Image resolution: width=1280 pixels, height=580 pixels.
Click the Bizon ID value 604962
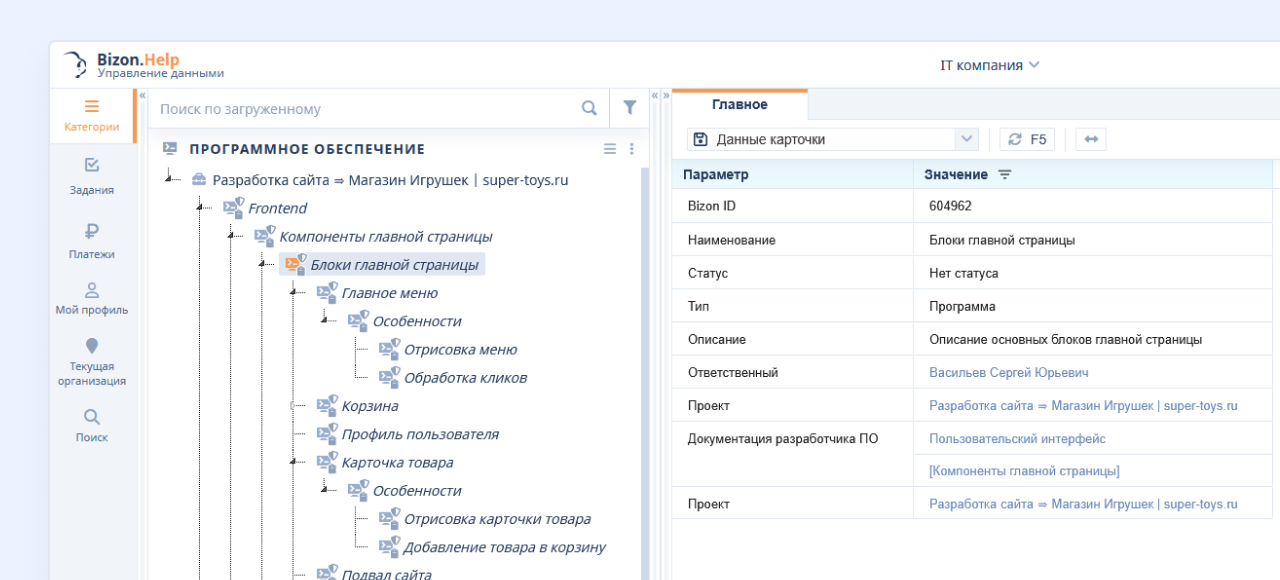coord(950,206)
